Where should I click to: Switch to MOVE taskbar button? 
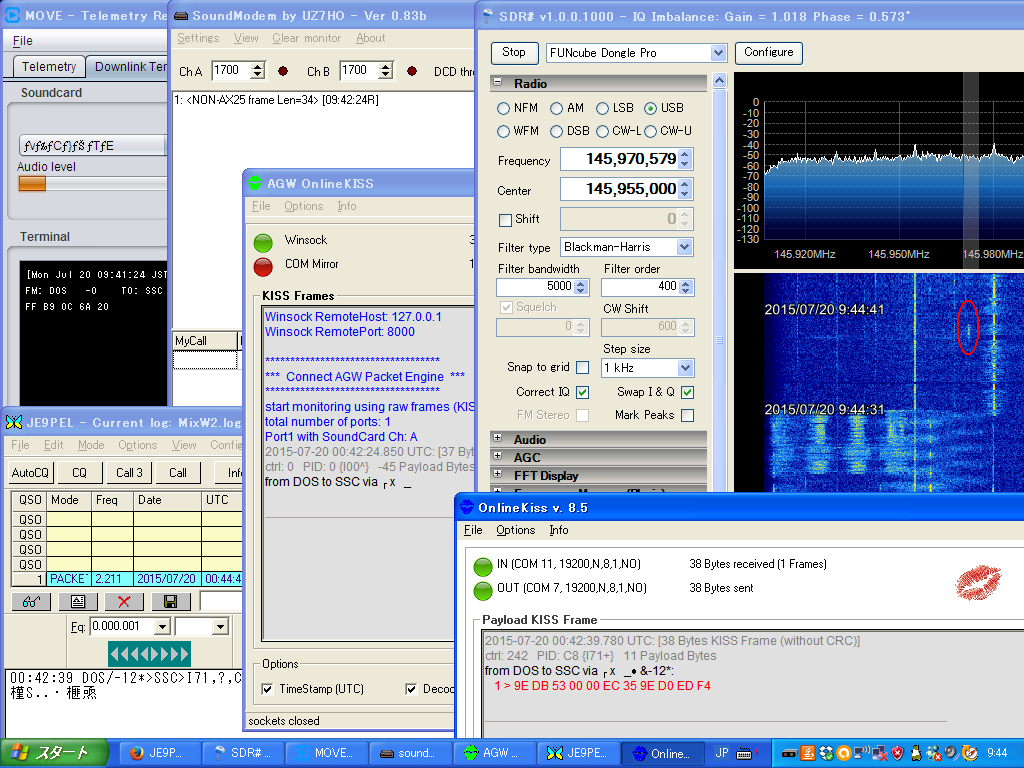326,753
